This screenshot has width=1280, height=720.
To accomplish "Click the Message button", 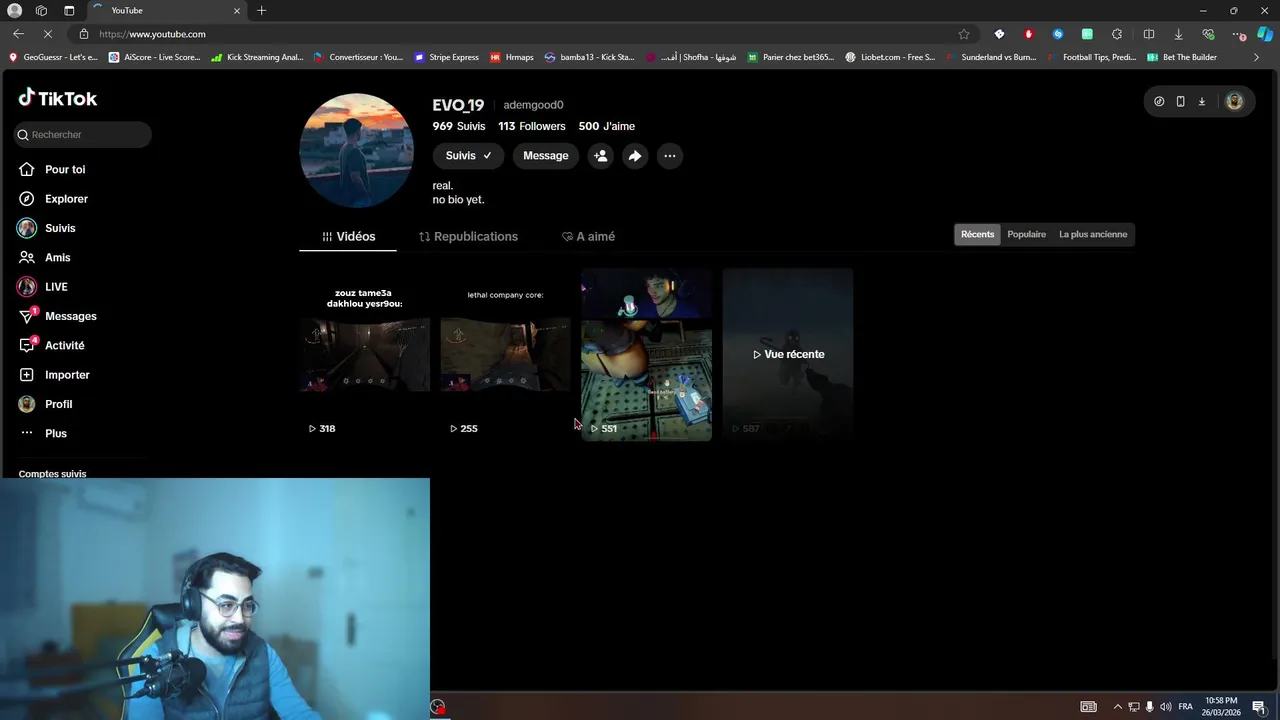I will (545, 156).
